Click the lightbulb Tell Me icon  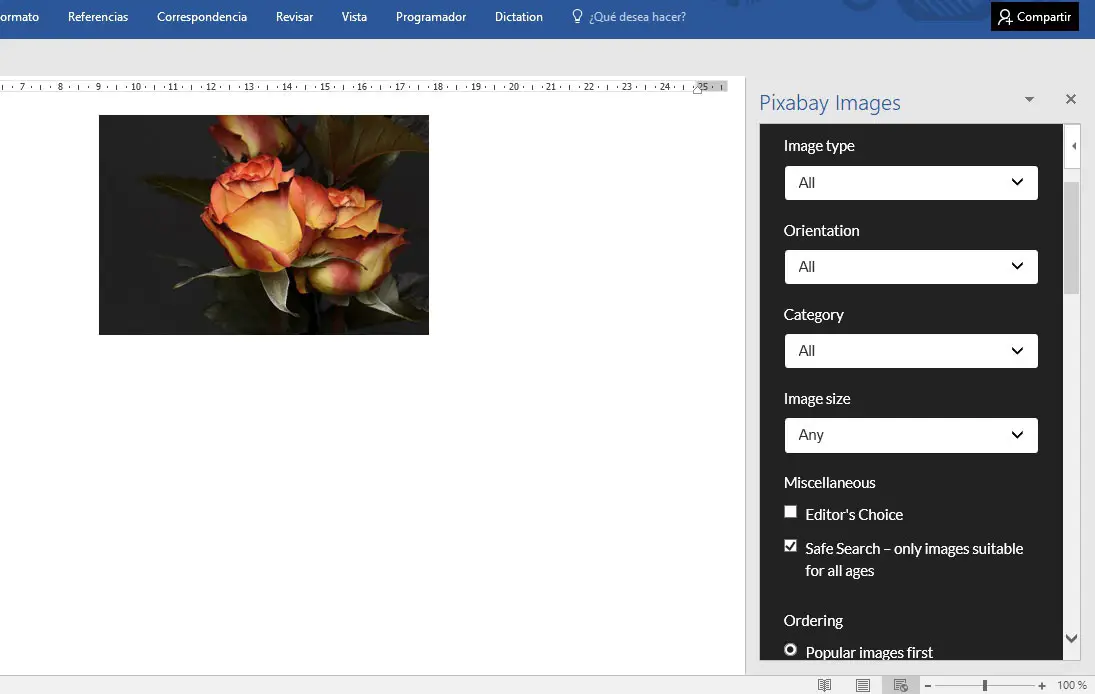click(577, 16)
